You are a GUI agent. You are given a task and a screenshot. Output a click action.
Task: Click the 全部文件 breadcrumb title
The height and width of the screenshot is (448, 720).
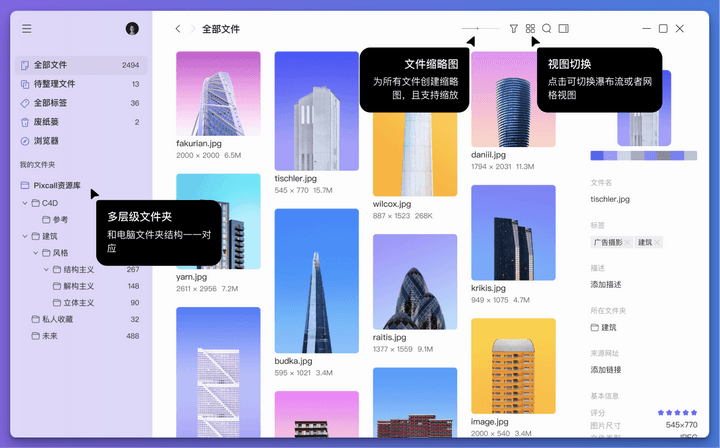(x=221, y=29)
